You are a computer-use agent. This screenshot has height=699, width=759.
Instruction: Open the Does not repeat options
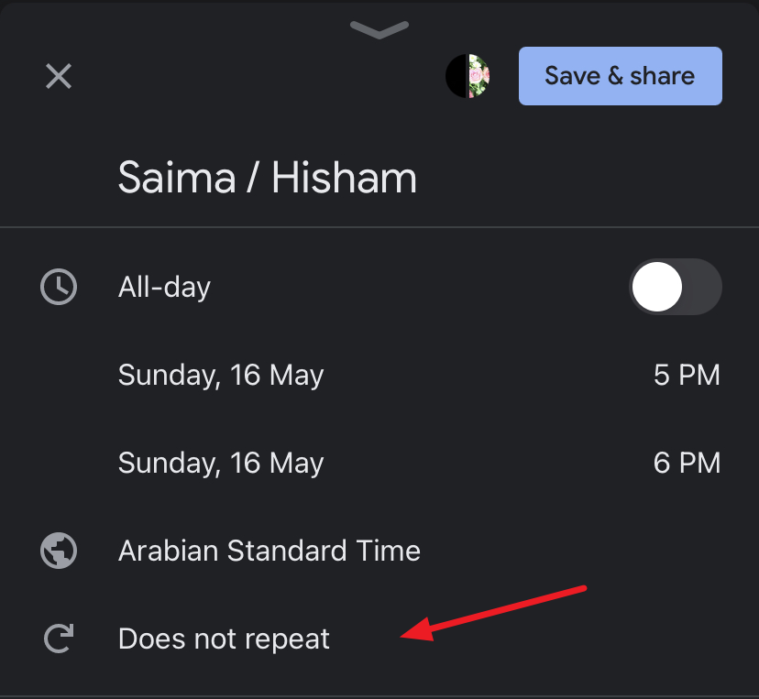tap(224, 639)
